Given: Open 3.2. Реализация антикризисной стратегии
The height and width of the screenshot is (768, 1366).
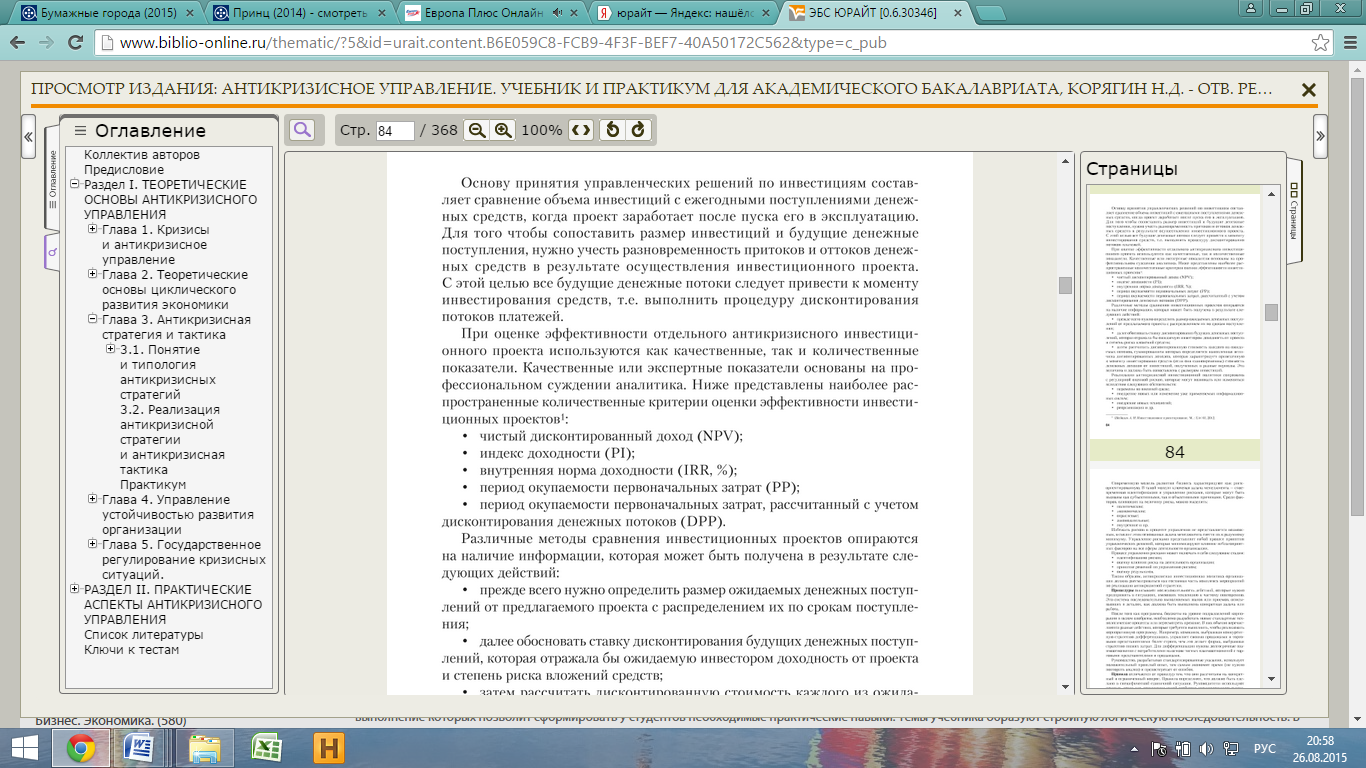Looking at the screenshot, I should (172, 440).
